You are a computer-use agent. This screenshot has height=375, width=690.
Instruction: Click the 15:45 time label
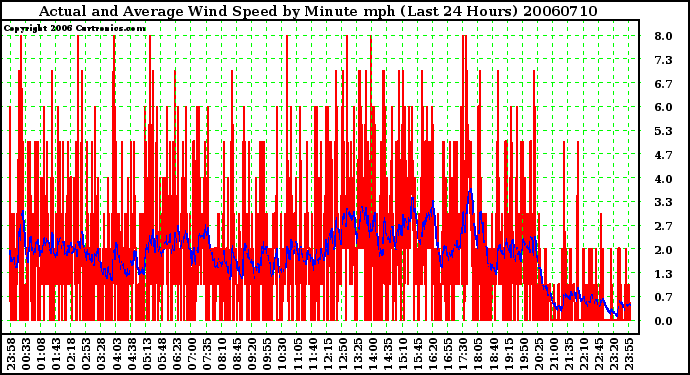418,354
